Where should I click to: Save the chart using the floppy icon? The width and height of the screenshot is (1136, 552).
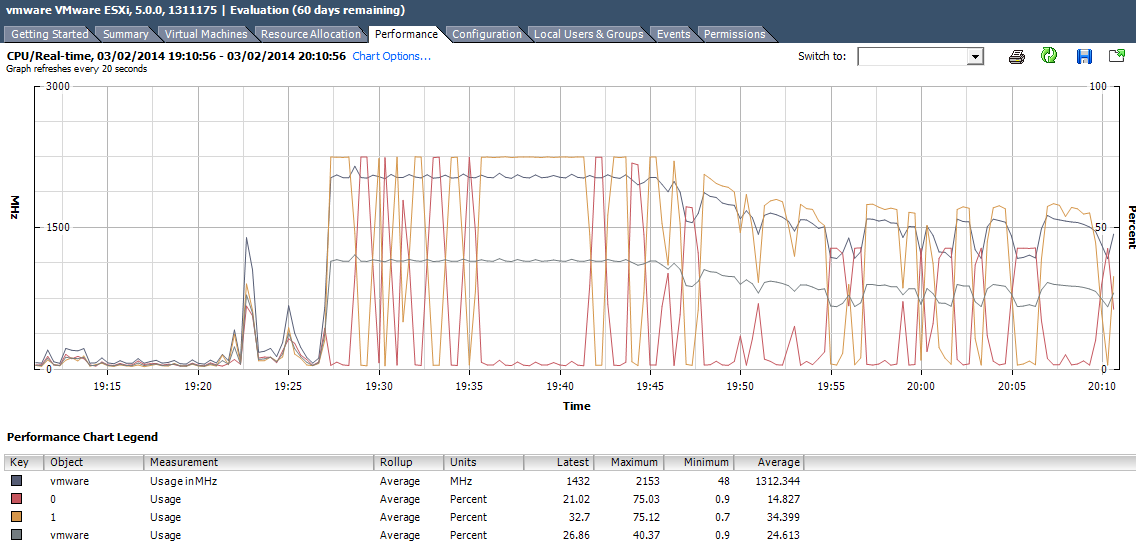1085,57
